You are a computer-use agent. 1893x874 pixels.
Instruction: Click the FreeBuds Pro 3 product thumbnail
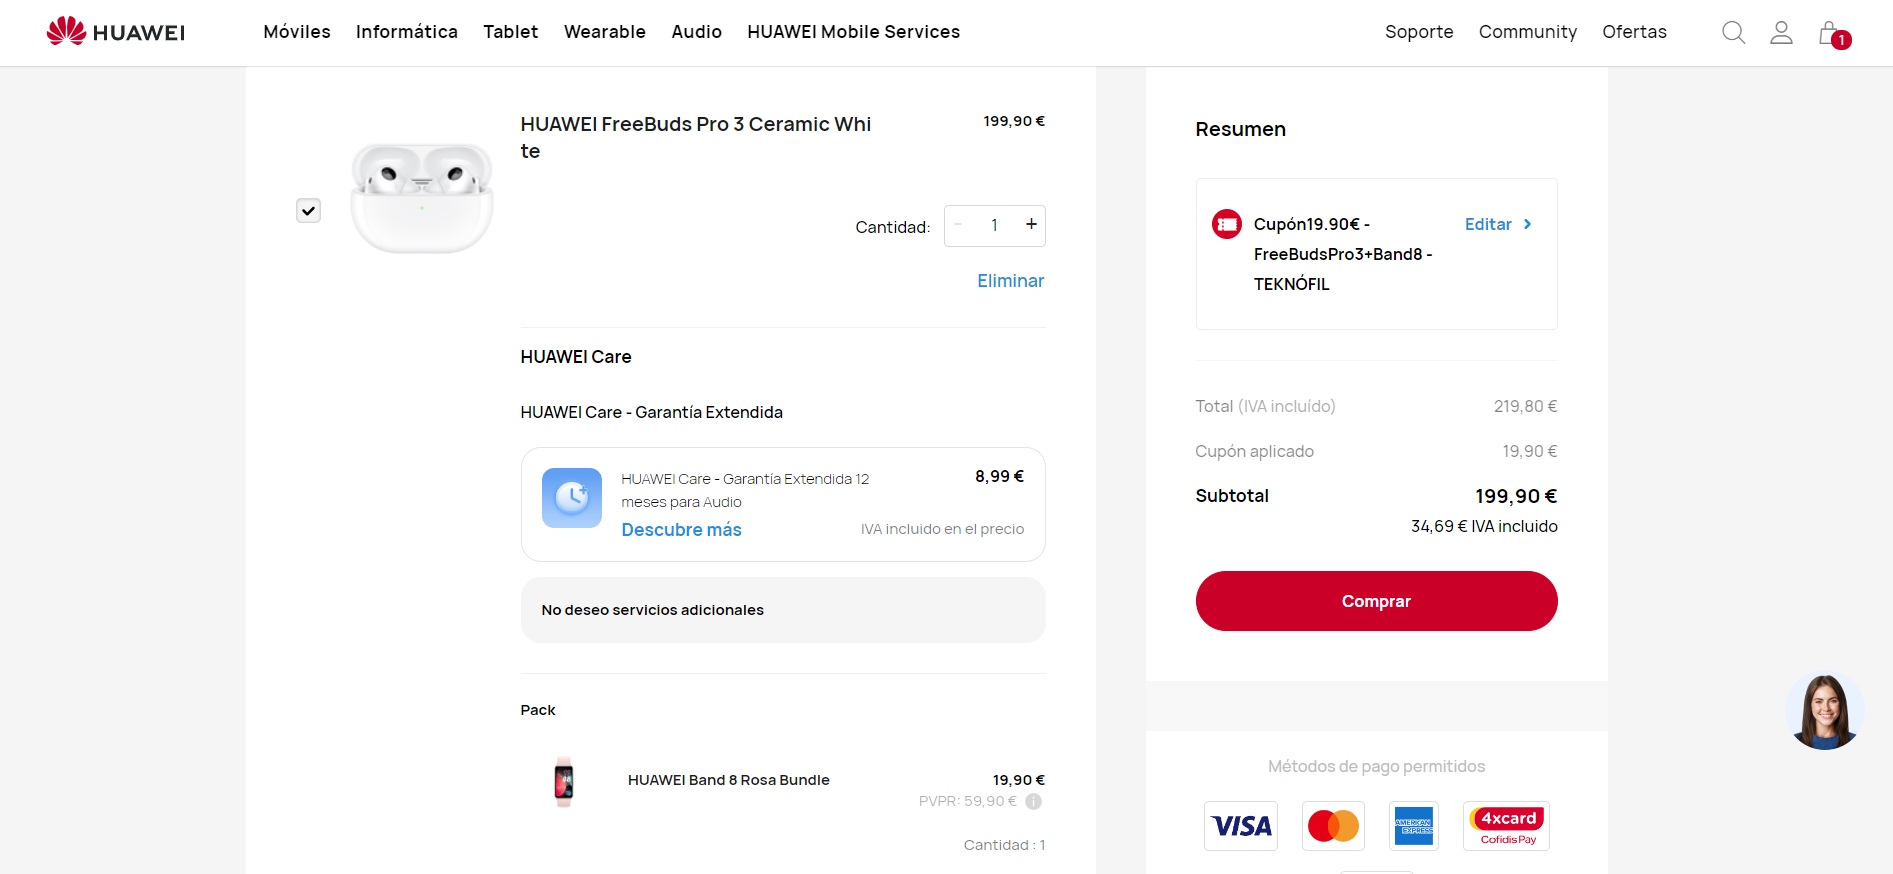[422, 198]
